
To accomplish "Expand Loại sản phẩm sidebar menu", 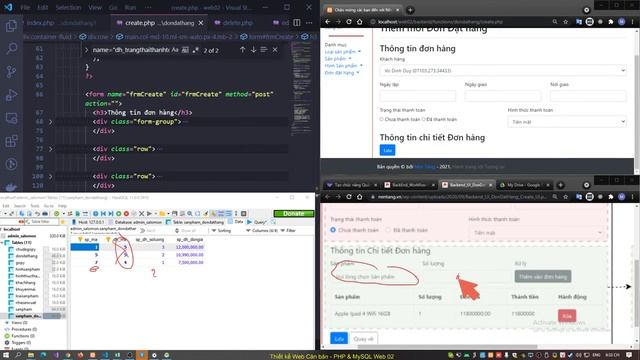I will tap(342, 52).
